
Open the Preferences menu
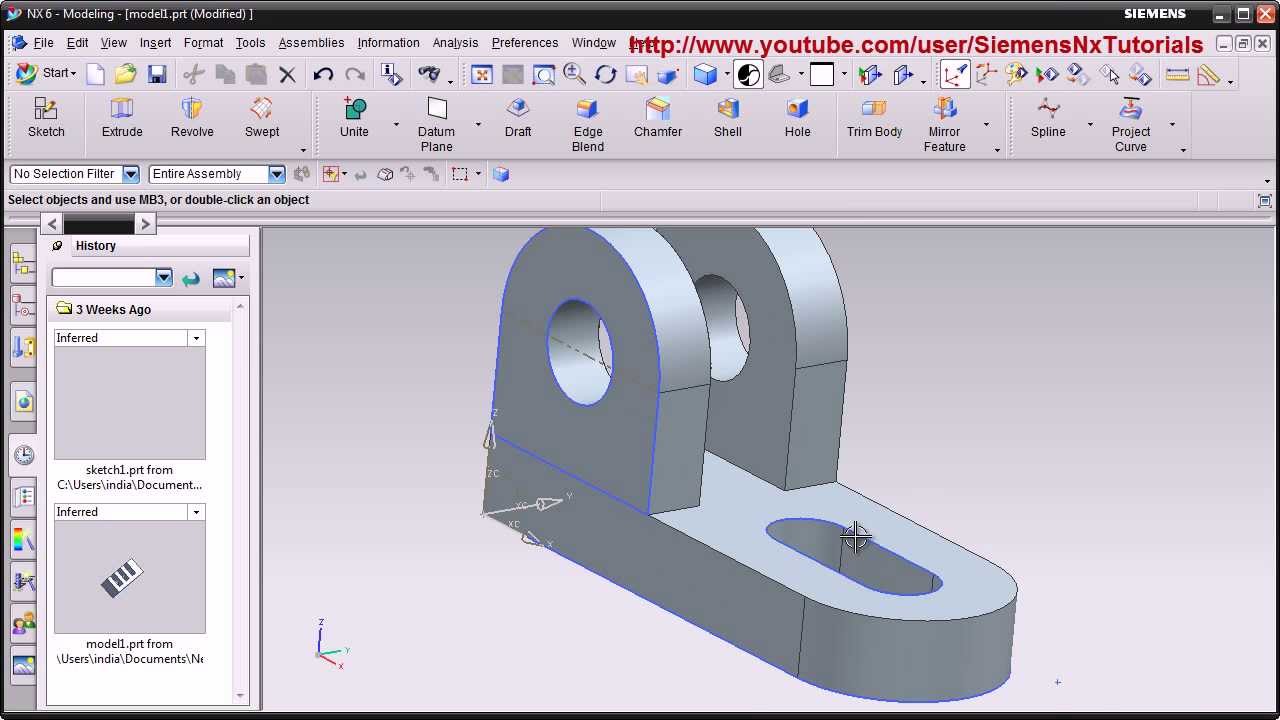[524, 43]
